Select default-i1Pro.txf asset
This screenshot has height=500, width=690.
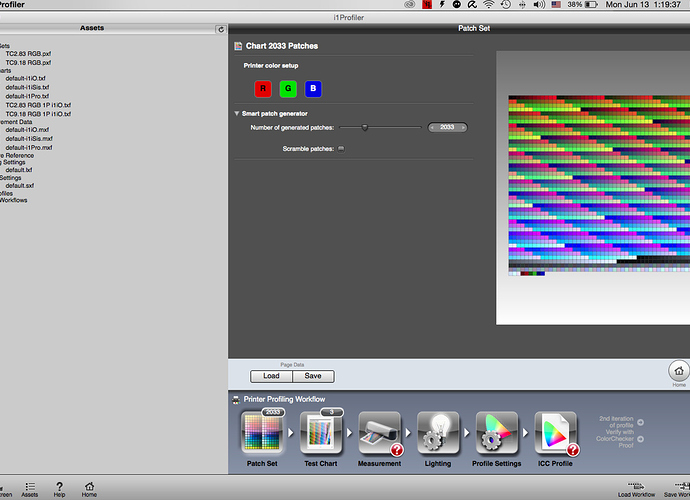pos(27,96)
